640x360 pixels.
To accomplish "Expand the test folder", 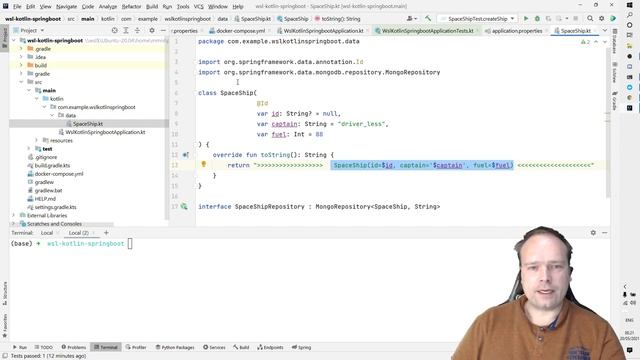I will (29, 149).
